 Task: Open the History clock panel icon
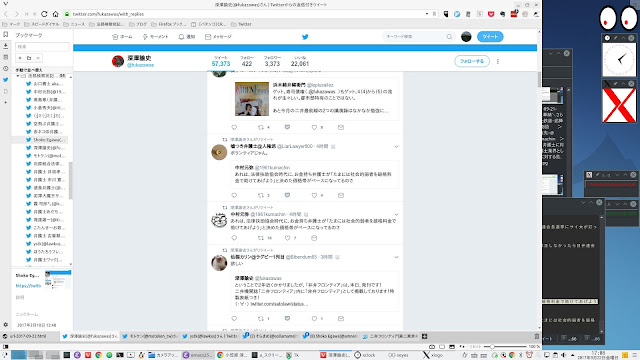click(5, 69)
